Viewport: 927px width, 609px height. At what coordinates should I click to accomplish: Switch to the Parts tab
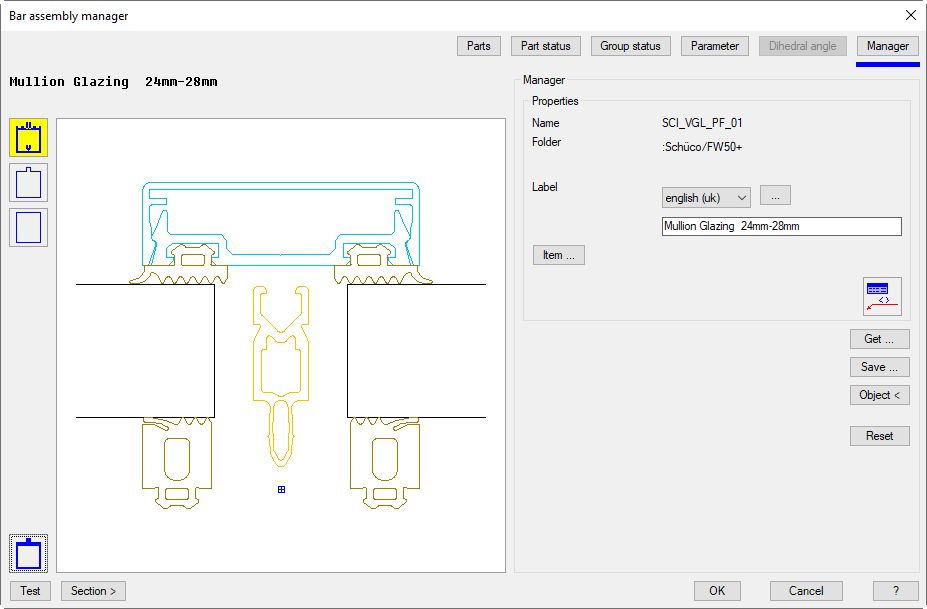pos(479,46)
